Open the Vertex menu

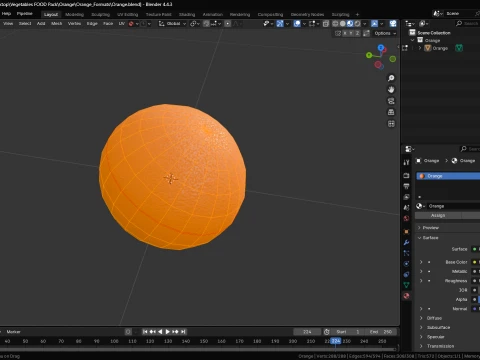point(74,23)
